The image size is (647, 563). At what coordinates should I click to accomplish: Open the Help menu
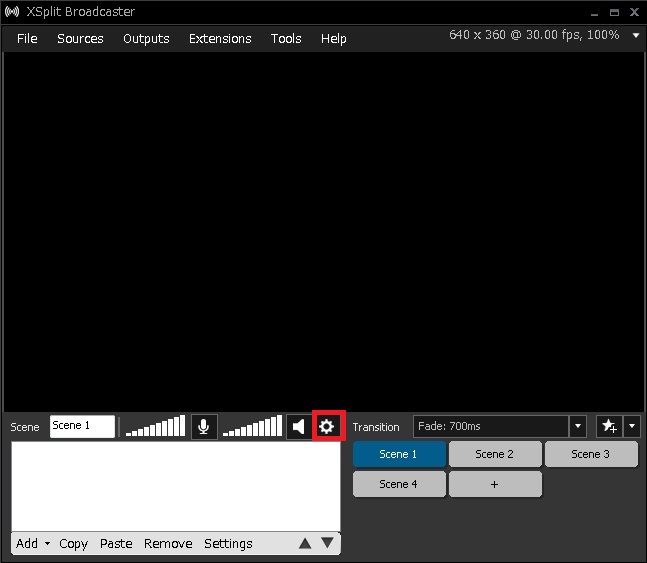[x=334, y=38]
